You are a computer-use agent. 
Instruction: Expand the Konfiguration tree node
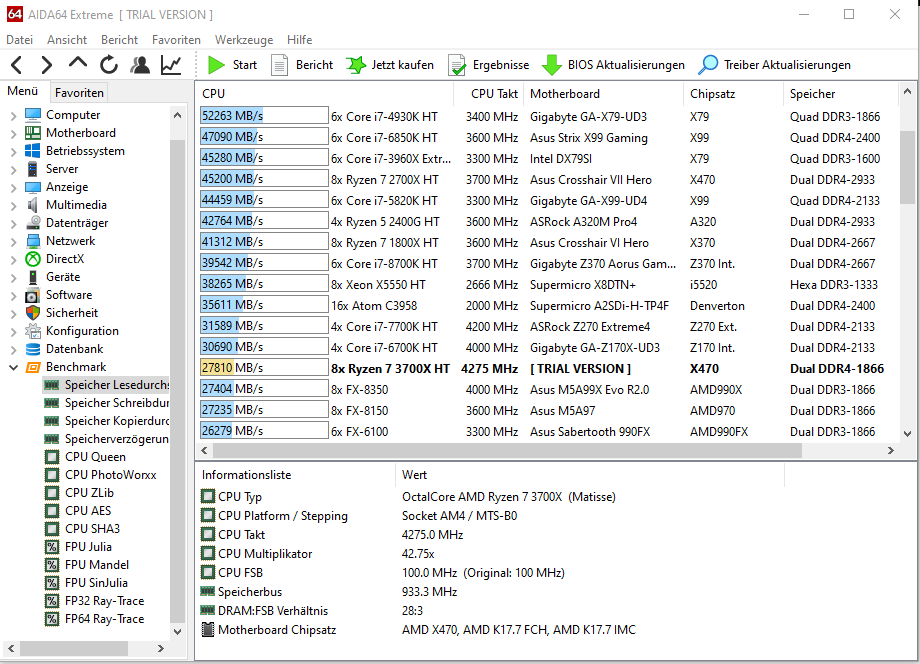13,331
